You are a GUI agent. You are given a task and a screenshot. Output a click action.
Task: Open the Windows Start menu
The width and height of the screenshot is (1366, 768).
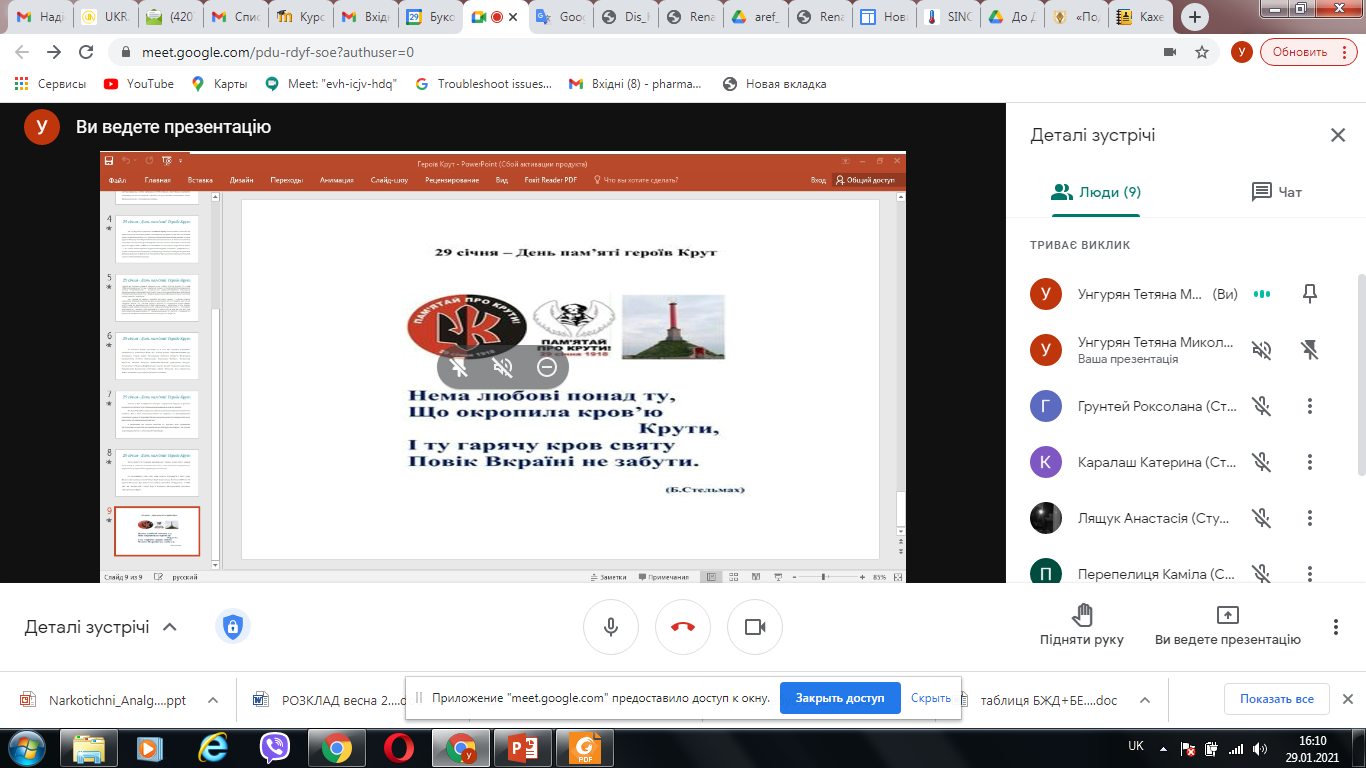pos(27,747)
